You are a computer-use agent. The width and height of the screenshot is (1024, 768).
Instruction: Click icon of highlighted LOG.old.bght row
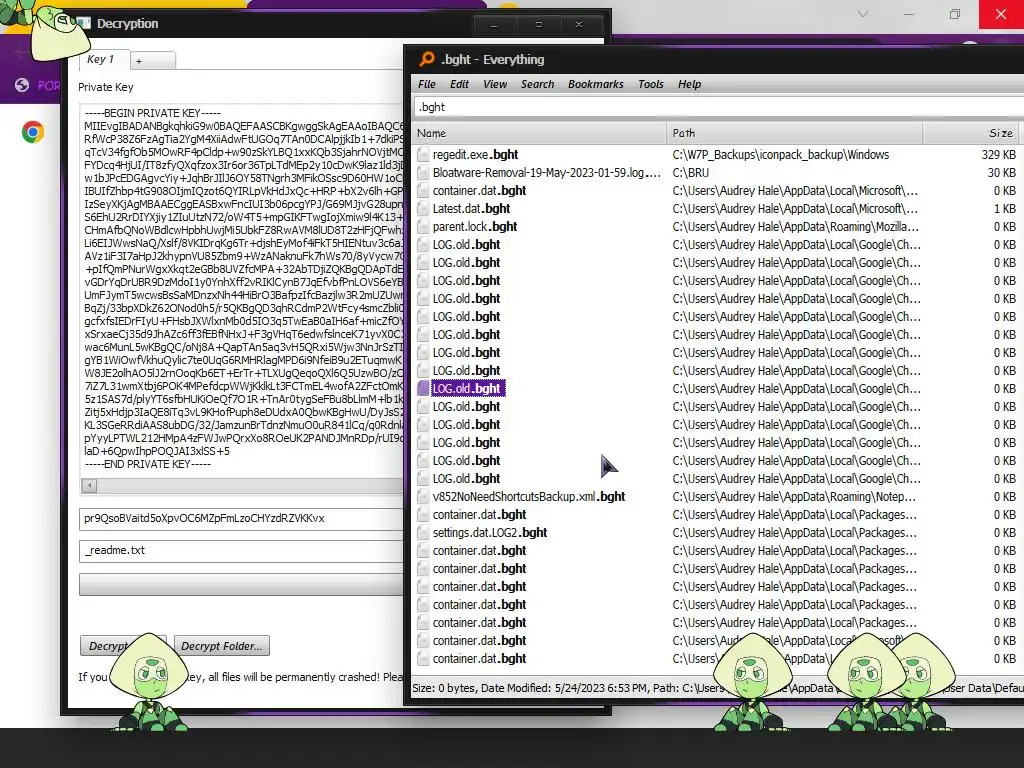423,389
